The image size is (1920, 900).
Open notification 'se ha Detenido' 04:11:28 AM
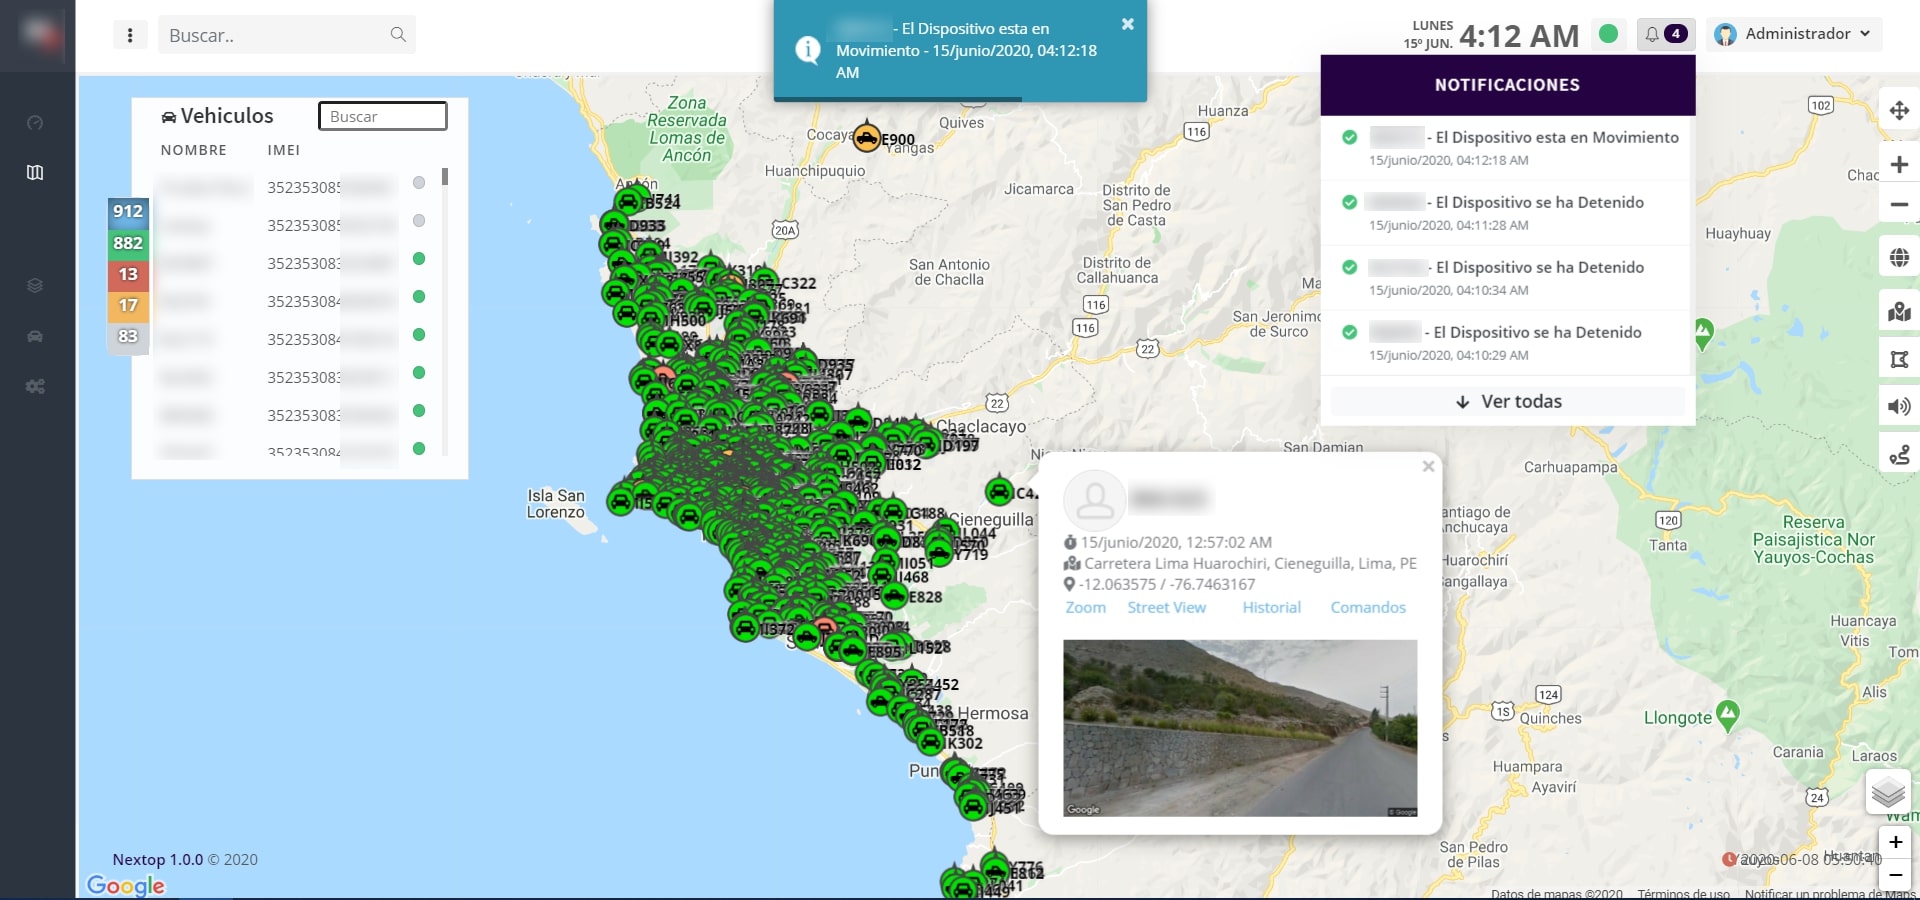1508,212
